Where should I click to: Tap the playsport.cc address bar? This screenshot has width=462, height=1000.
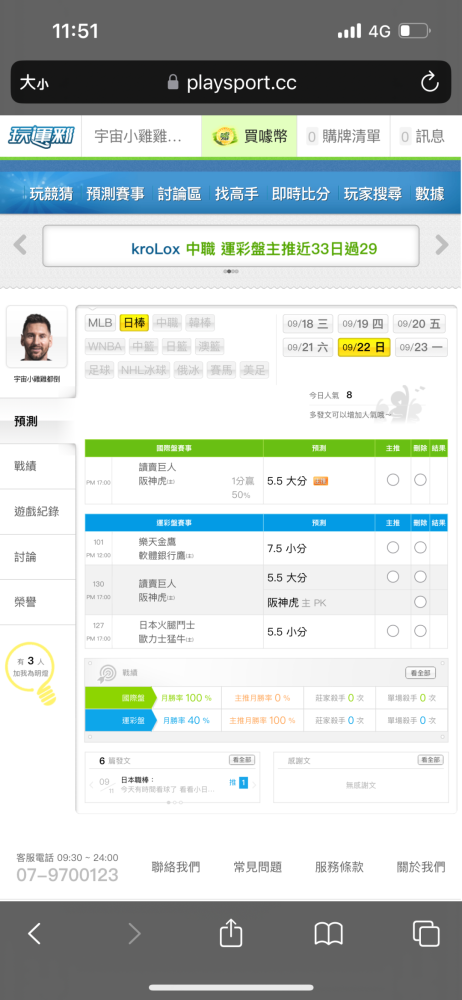(x=231, y=82)
